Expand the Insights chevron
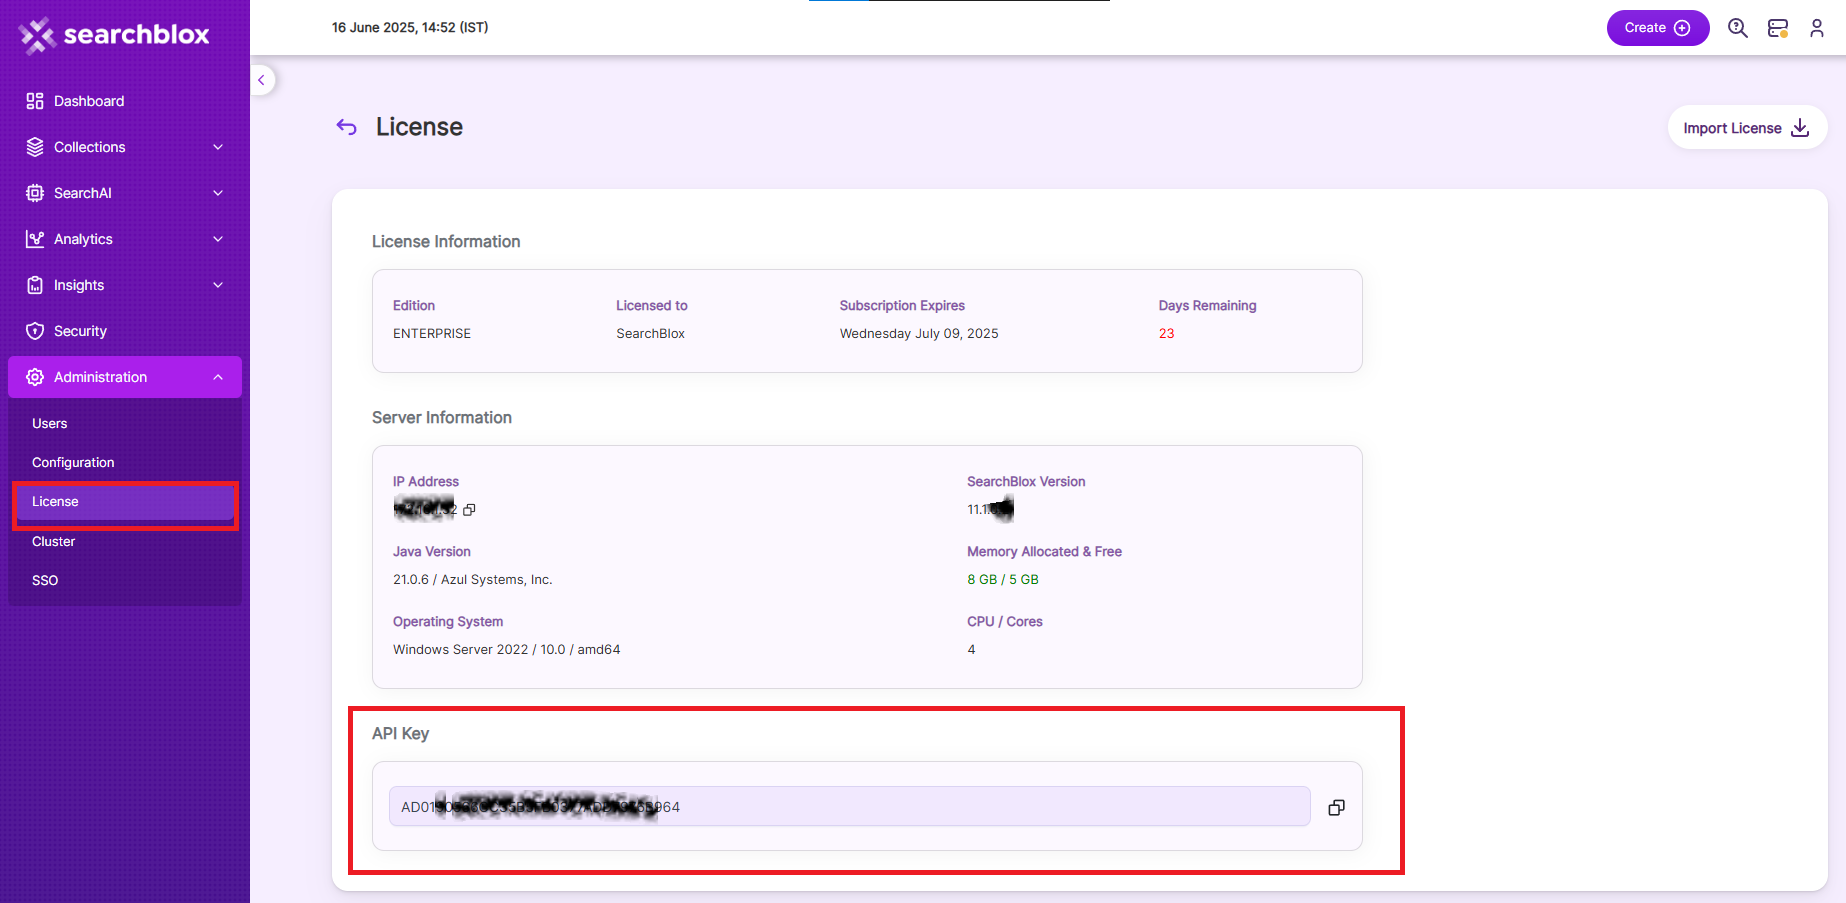Screen dimensions: 1846x903 click(218, 285)
